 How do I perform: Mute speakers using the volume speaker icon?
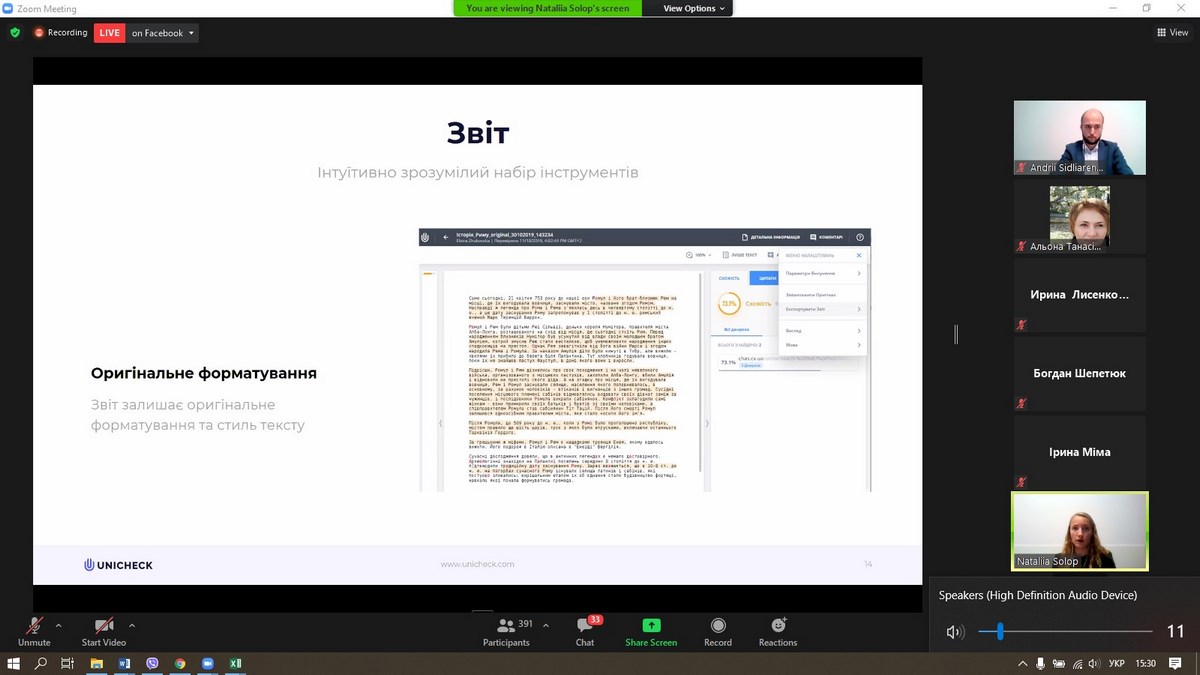(955, 632)
